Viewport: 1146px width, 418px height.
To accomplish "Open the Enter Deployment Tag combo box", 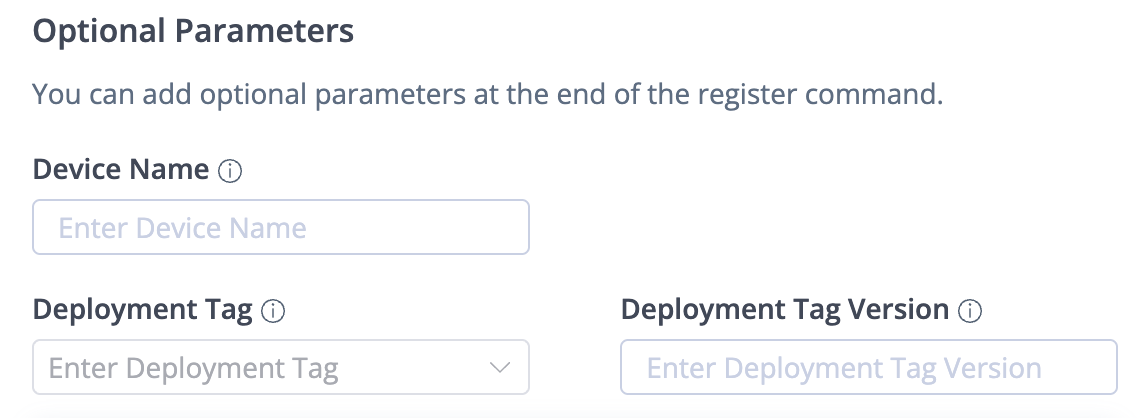I will [280, 368].
